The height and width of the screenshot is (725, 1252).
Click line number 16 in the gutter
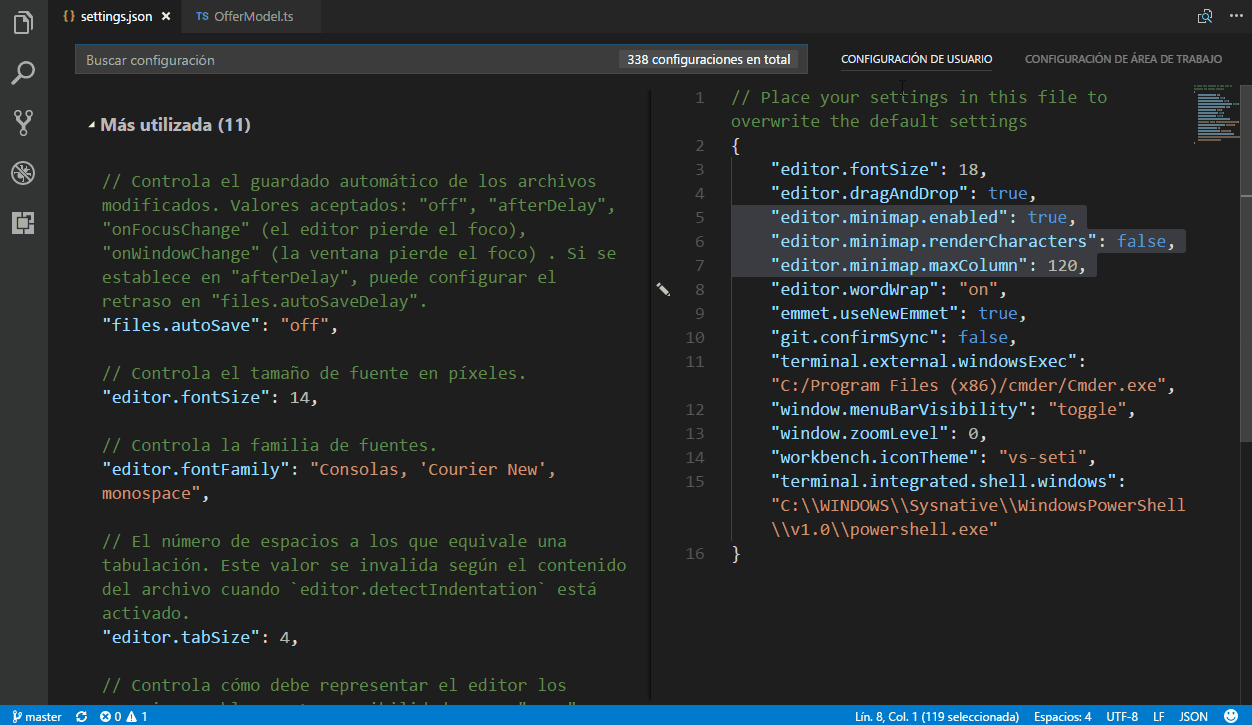pyautogui.click(x=695, y=553)
